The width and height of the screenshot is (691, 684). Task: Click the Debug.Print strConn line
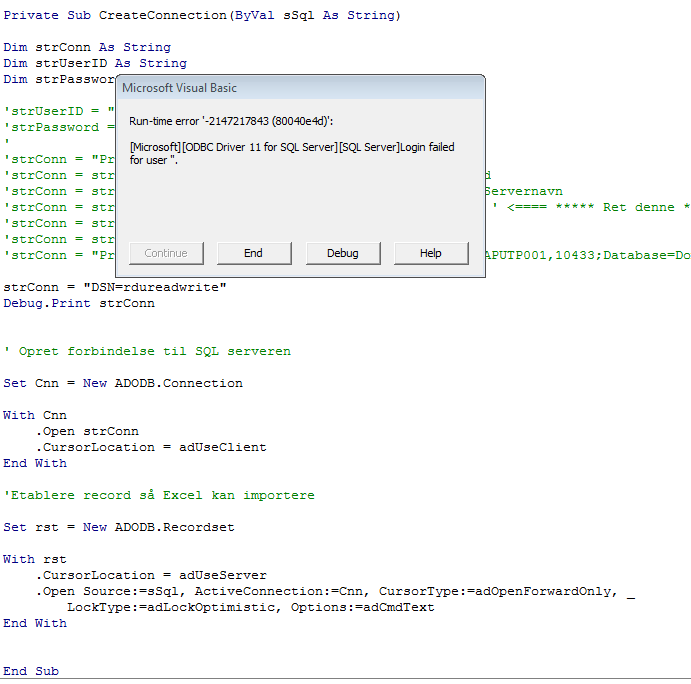79,303
